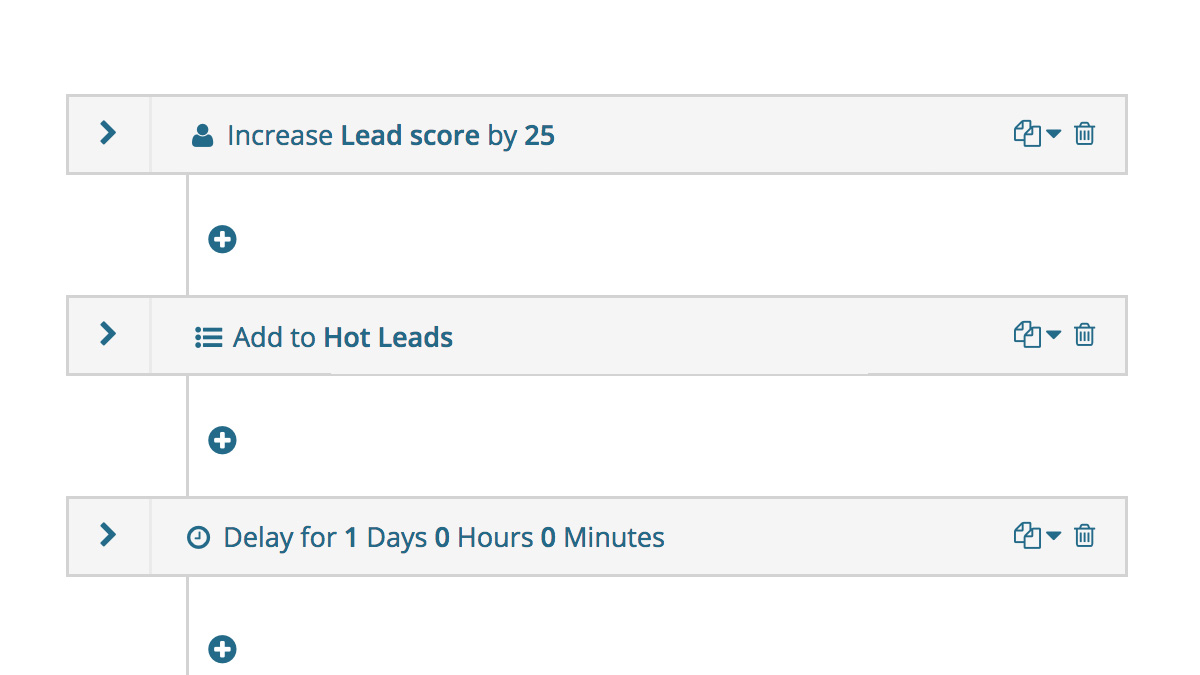Delete the Delay step with trash icon
The height and width of the screenshot is (675, 1200).
click(x=1085, y=536)
